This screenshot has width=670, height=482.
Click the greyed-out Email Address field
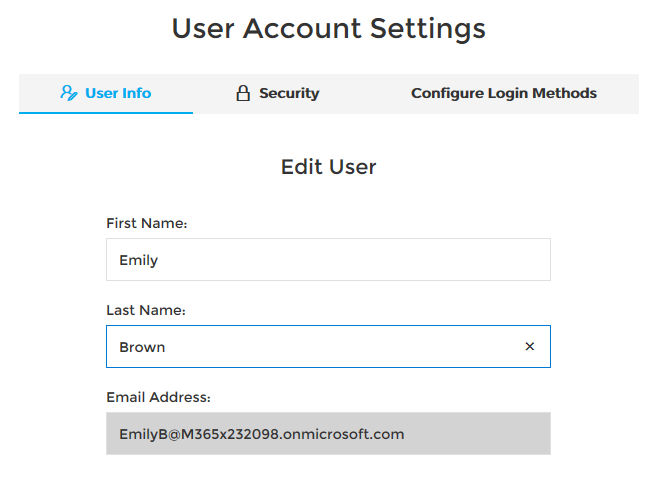328,434
